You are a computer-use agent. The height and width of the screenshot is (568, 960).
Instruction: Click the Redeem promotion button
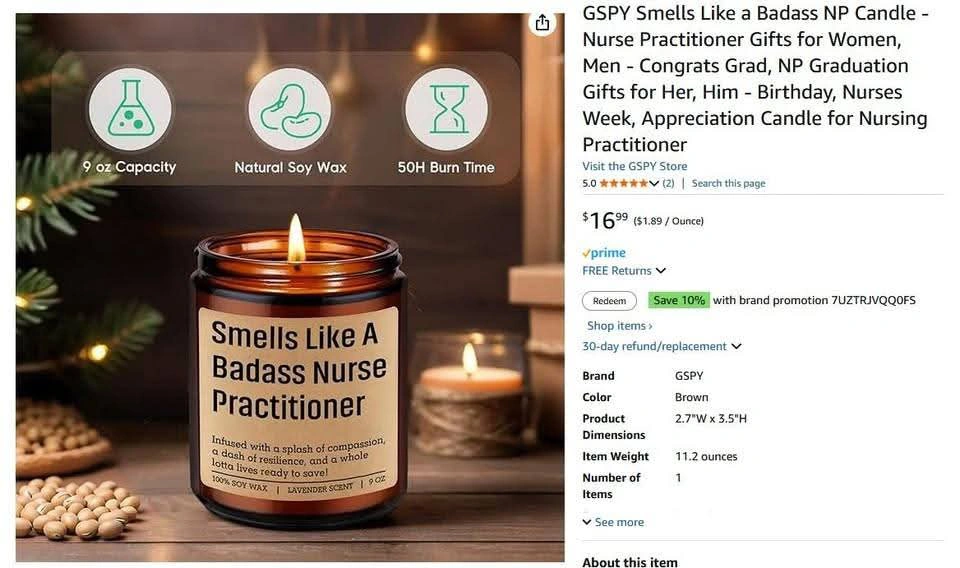click(x=609, y=301)
